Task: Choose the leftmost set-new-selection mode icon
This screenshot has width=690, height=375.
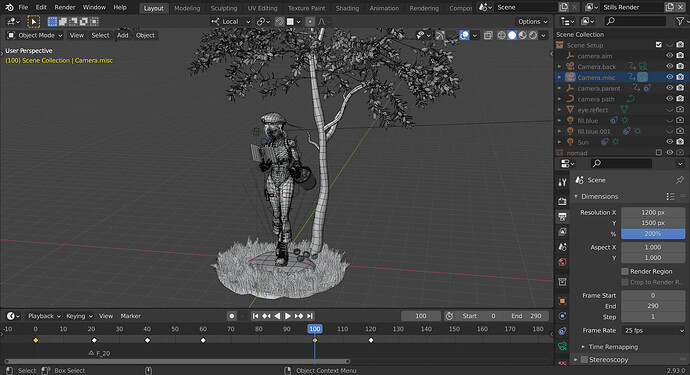Action: (x=52, y=21)
